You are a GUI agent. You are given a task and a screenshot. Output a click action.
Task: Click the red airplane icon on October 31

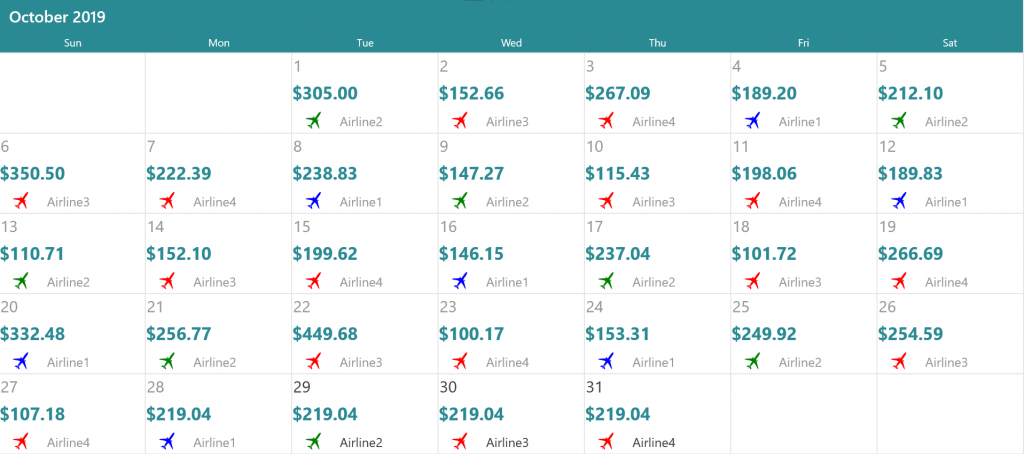[607, 441]
